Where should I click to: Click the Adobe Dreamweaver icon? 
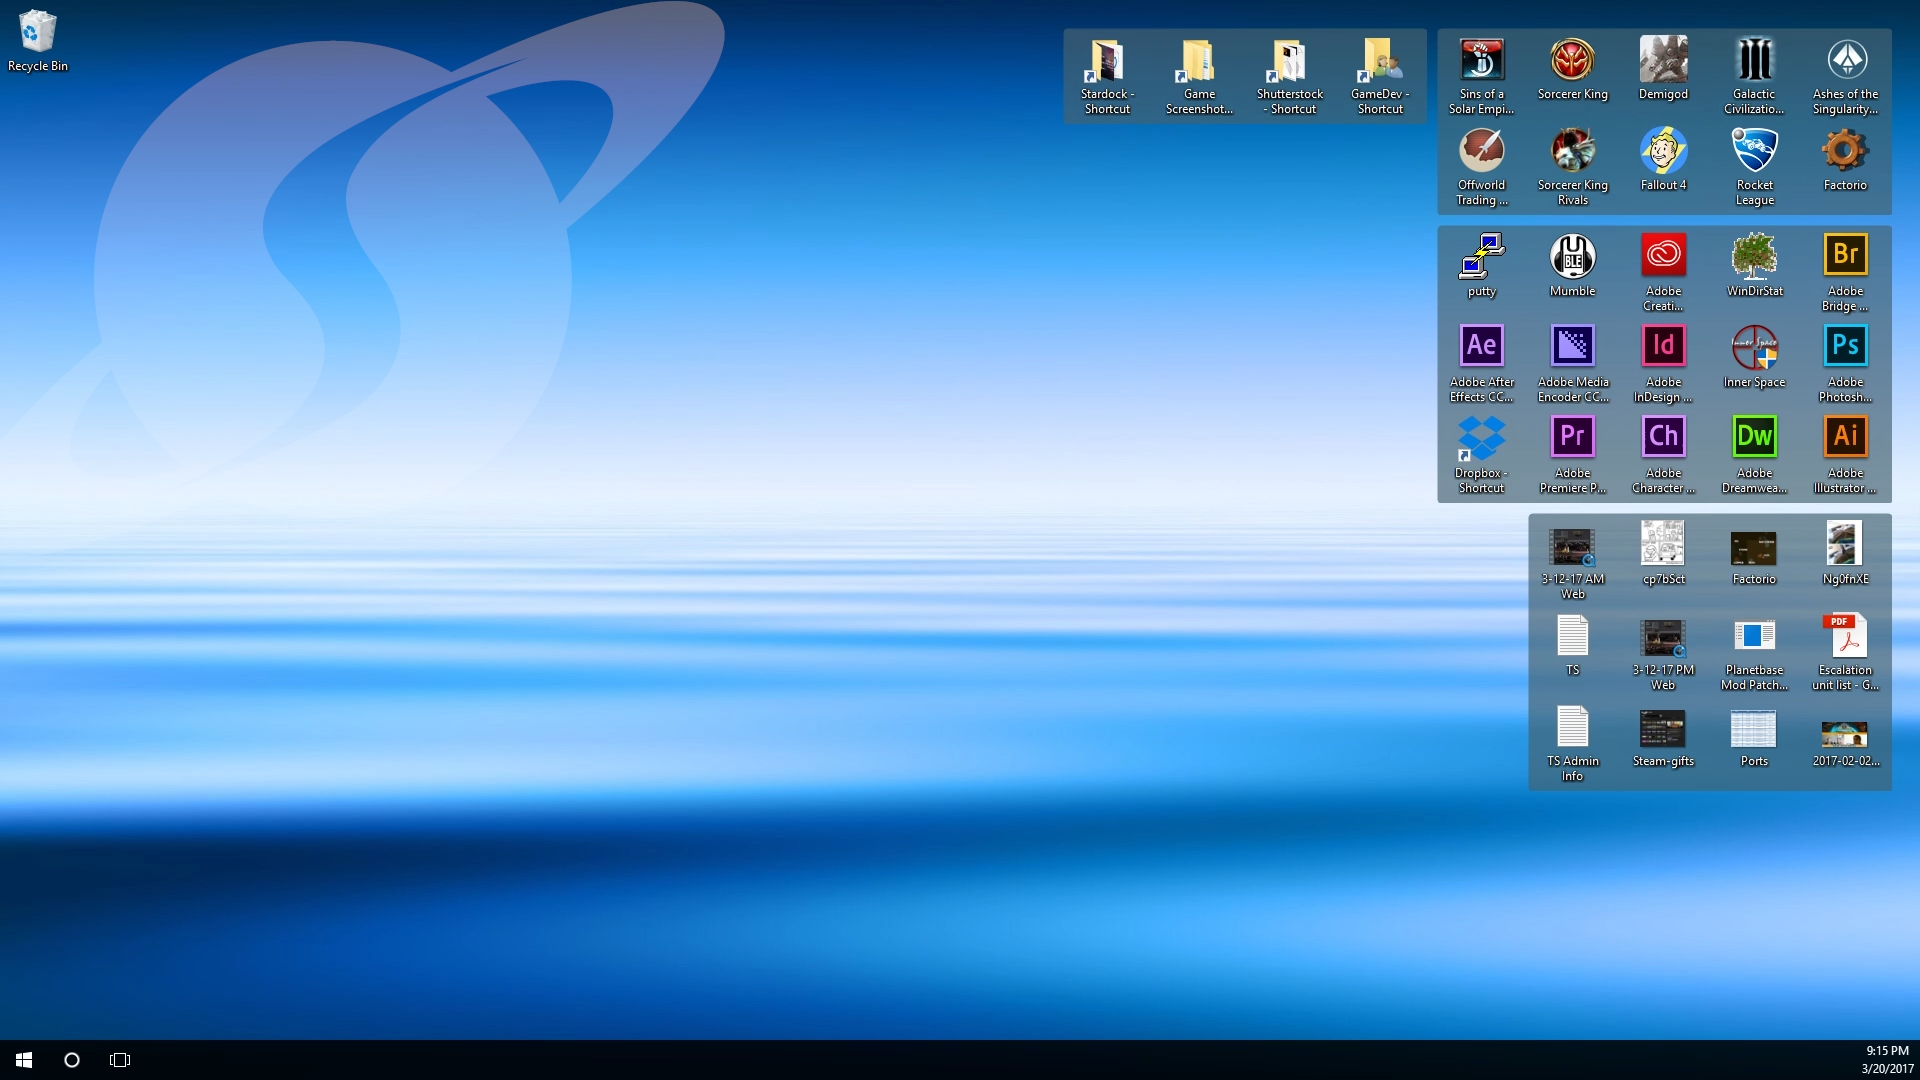[1754, 438]
